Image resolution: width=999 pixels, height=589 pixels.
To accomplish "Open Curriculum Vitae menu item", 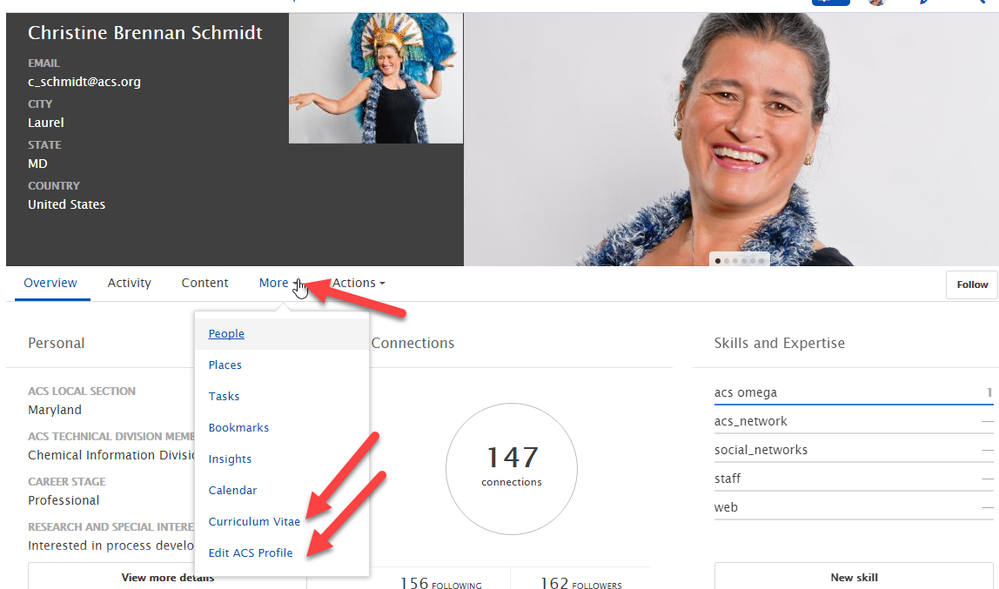I will 254,522.
